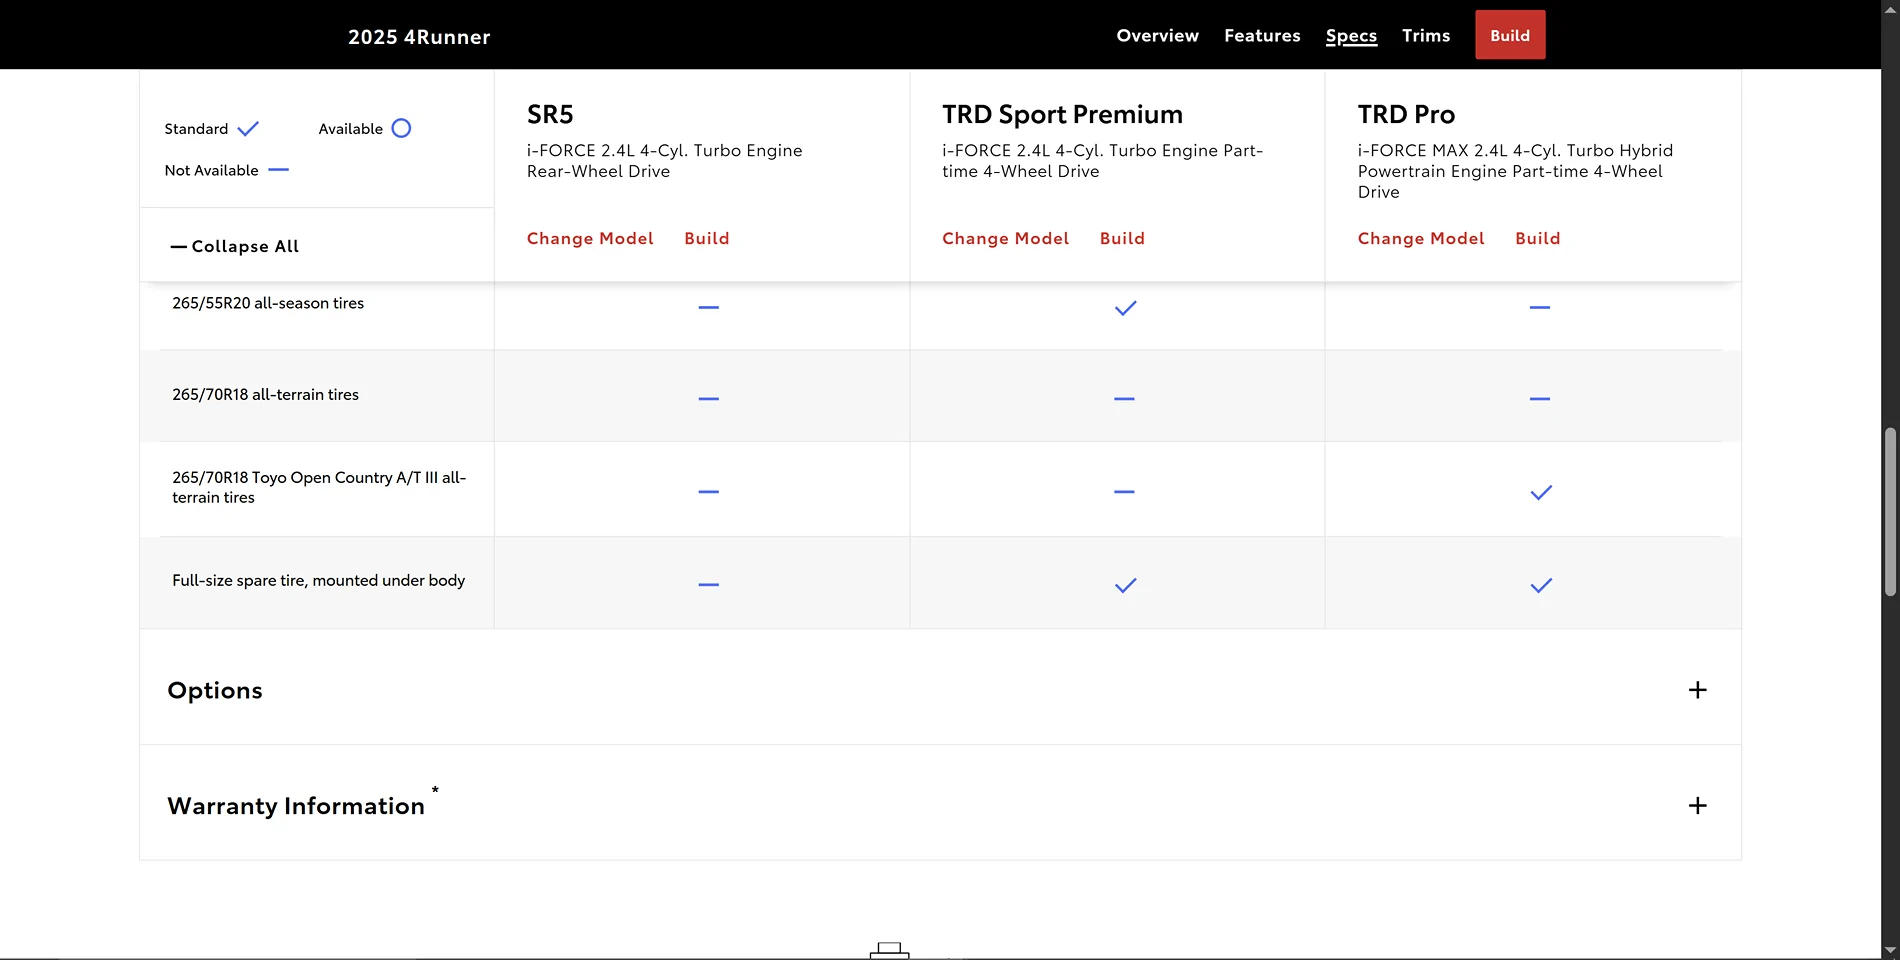Change Model for the SR5 trim
This screenshot has width=1900, height=960.
pos(589,238)
